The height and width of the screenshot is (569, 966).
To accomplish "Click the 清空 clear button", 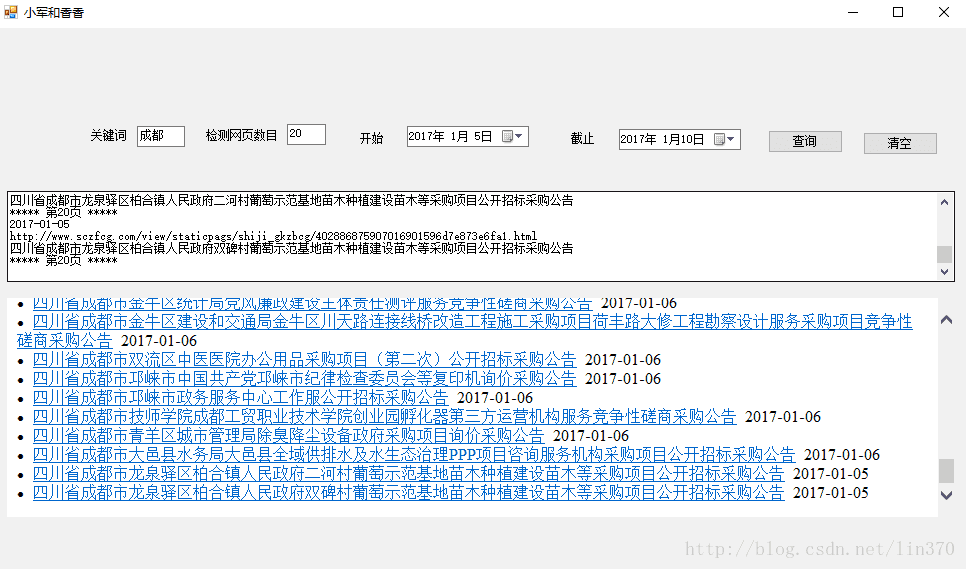I will tap(899, 143).
